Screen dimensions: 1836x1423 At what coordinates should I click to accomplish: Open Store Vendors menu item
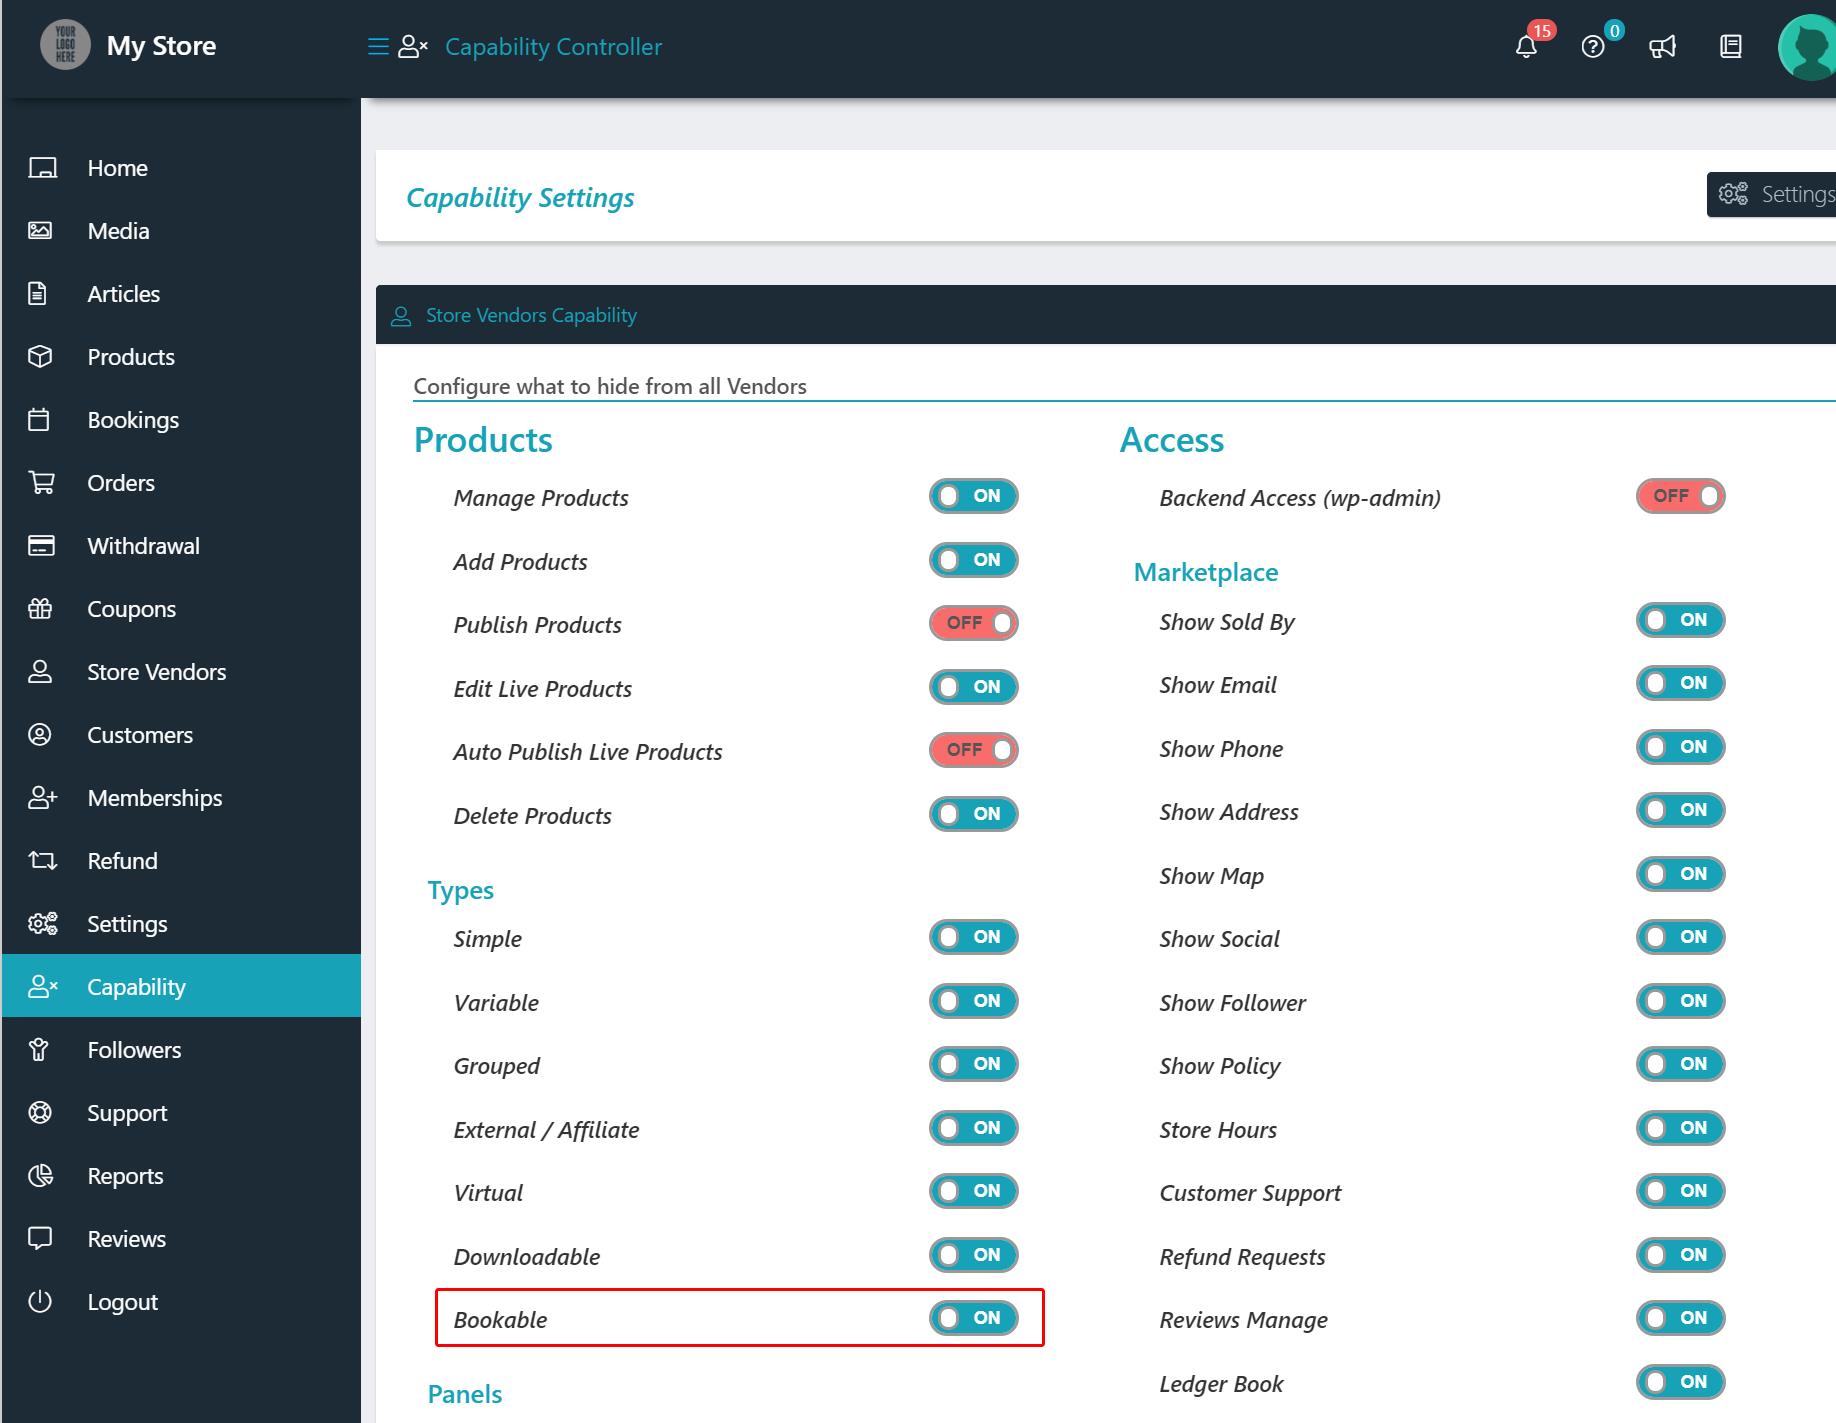pos(181,672)
